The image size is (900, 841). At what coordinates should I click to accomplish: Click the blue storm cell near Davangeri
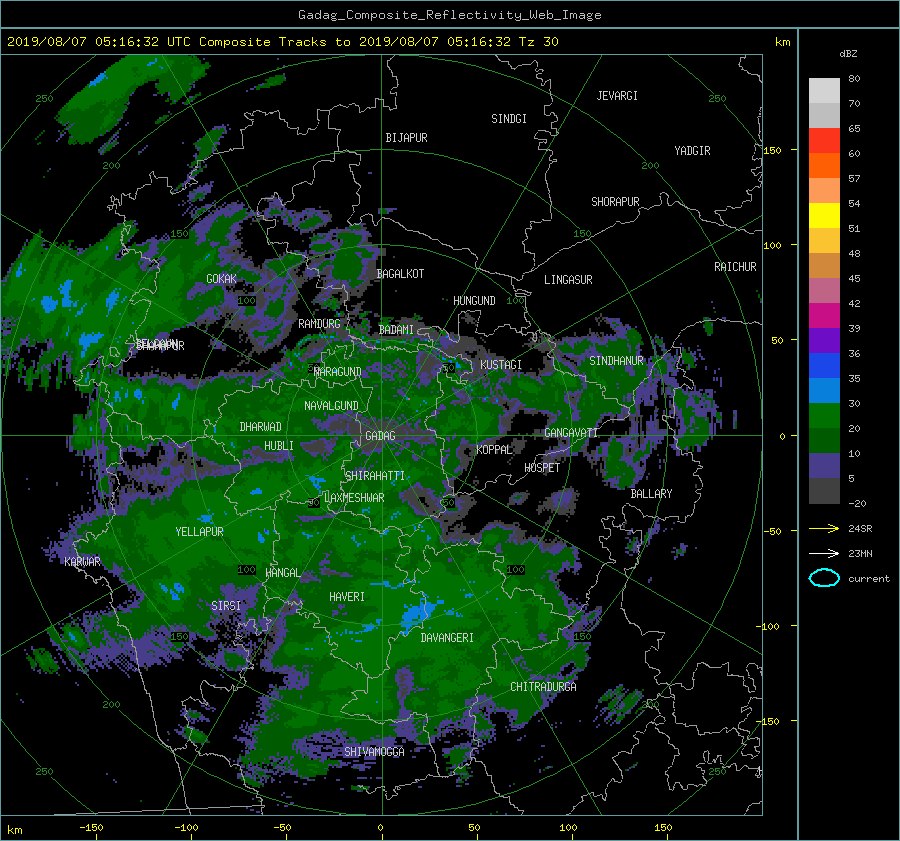(x=418, y=614)
